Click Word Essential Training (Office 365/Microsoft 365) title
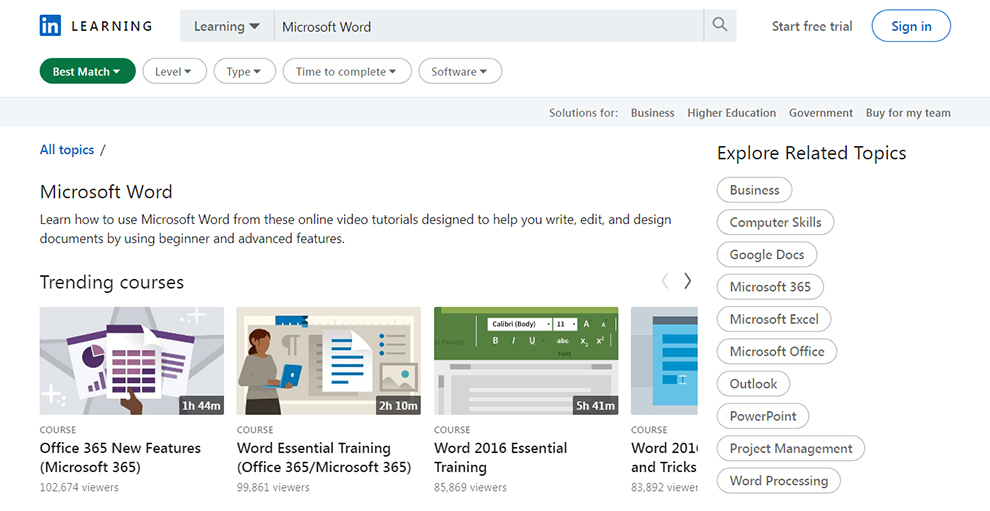Viewport: 990px width, 511px height. point(324,457)
